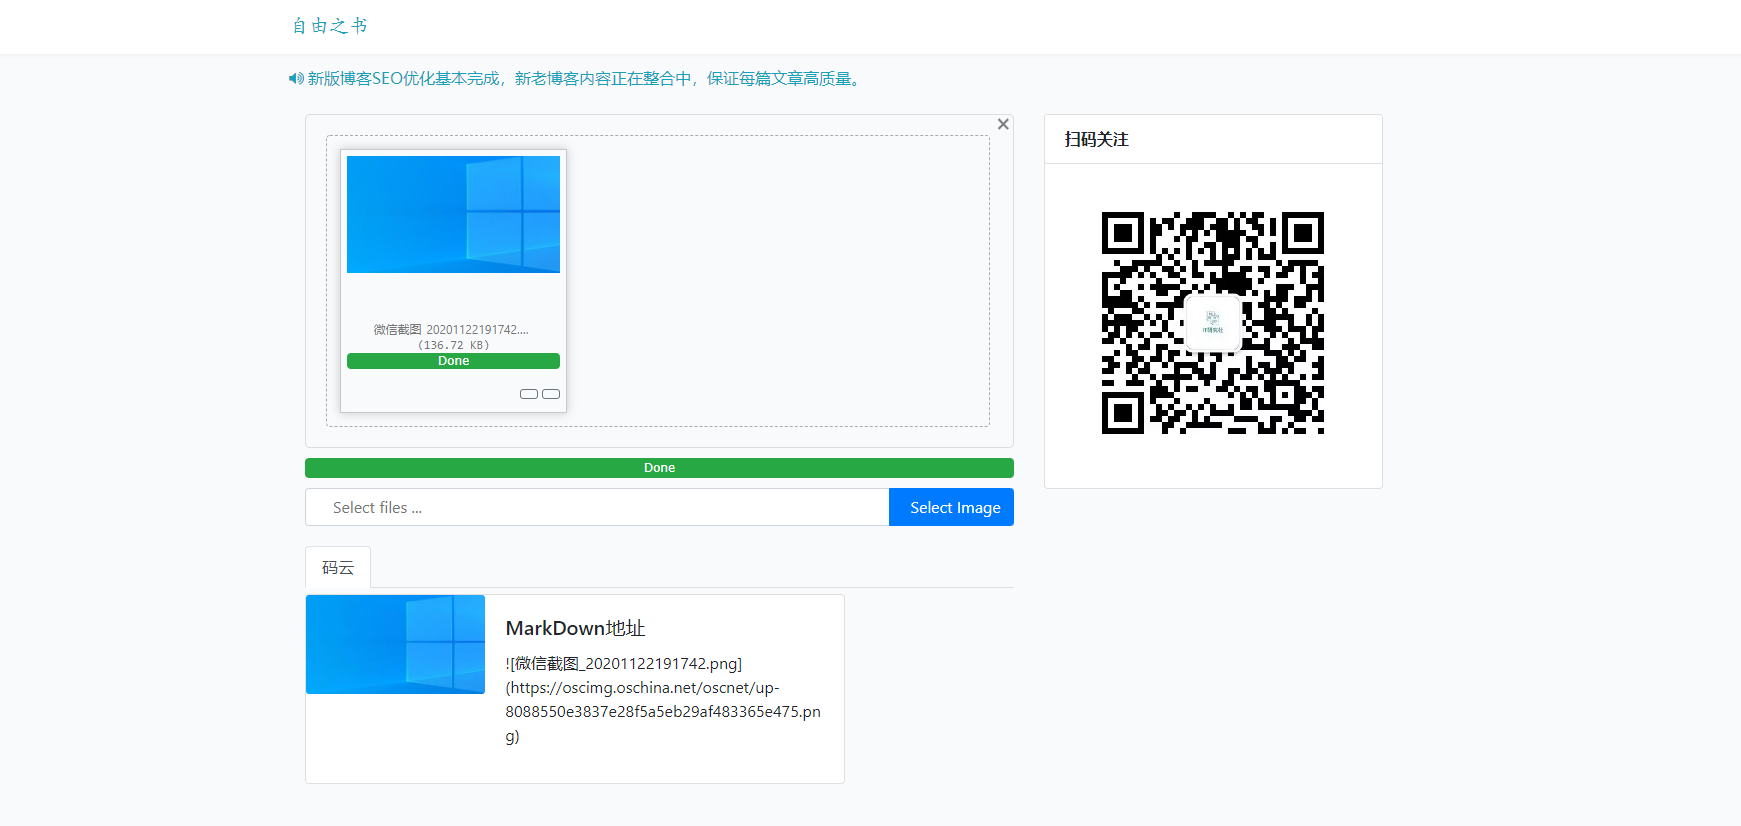Close the upload preview panel with X
The image size is (1741, 826).
click(1003, 124)
